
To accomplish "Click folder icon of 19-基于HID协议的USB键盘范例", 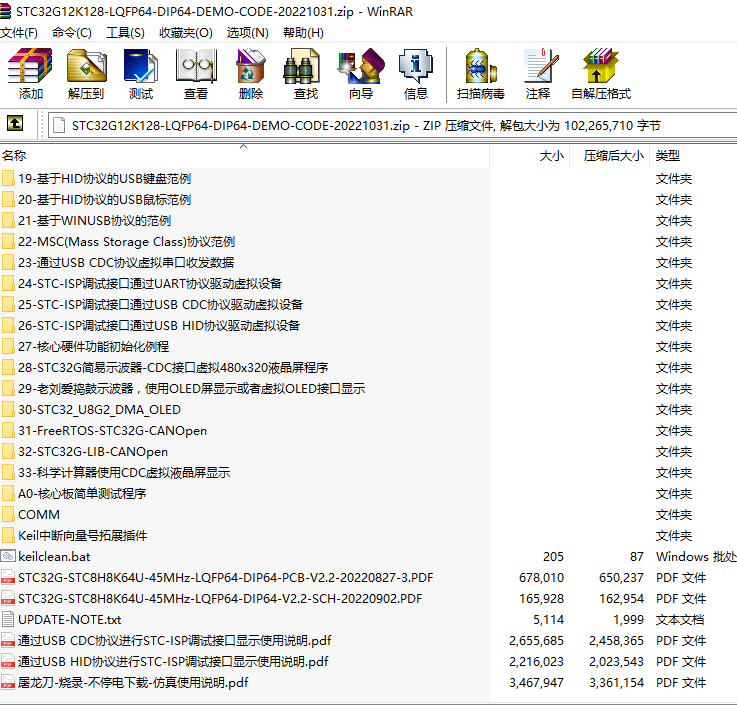I will coord(8,179).
